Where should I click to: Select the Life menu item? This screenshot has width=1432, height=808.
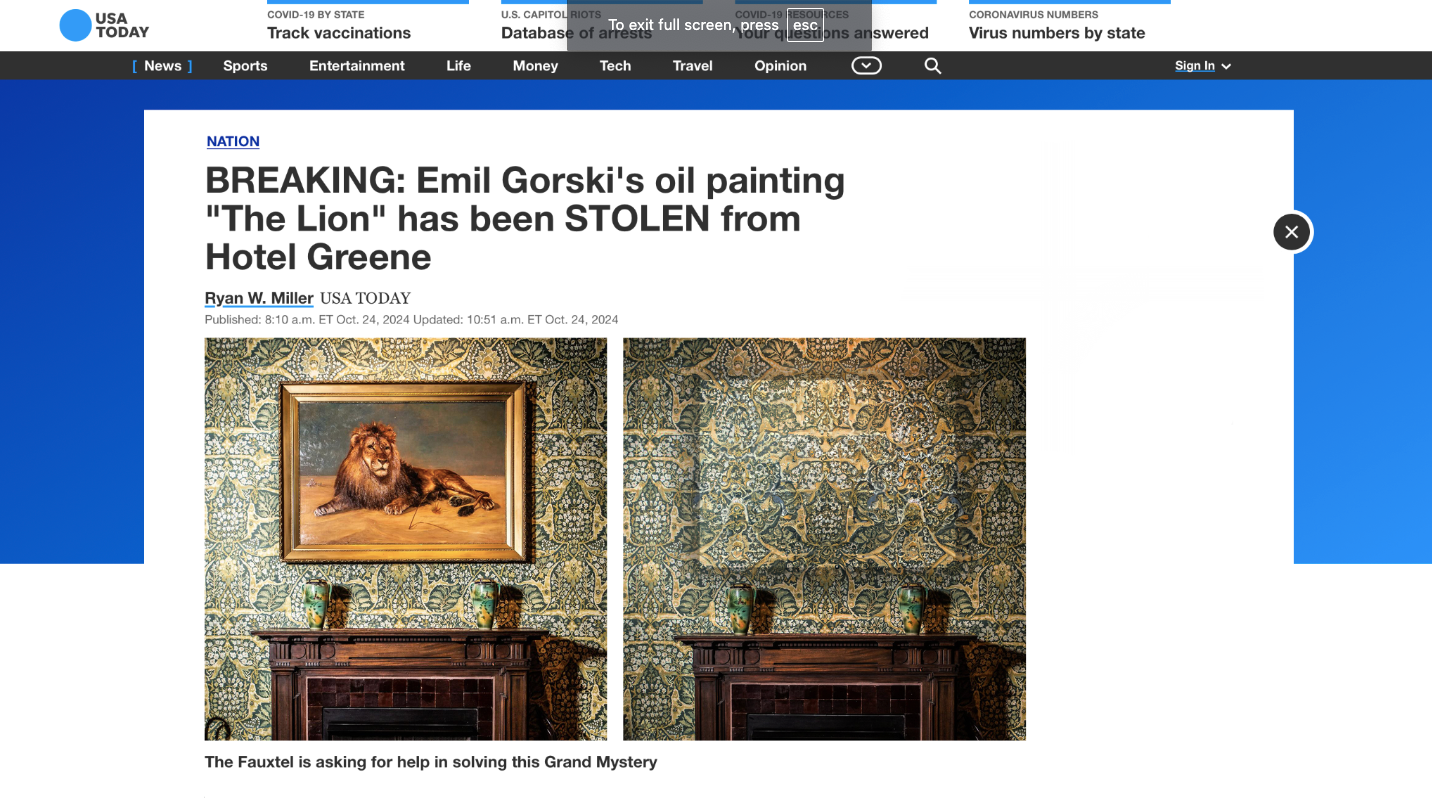click(x=458, y=66)
